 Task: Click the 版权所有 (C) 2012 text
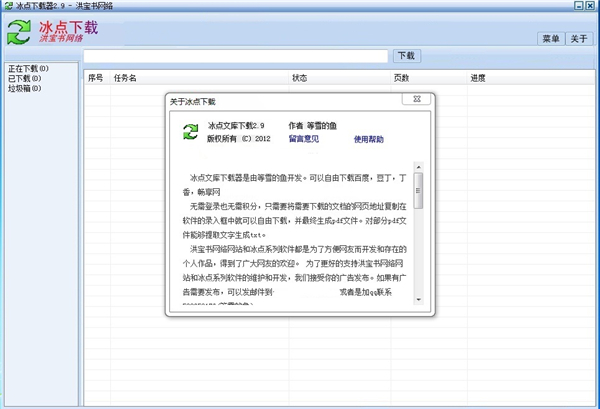pyautogui.click(x=239, y=139)
